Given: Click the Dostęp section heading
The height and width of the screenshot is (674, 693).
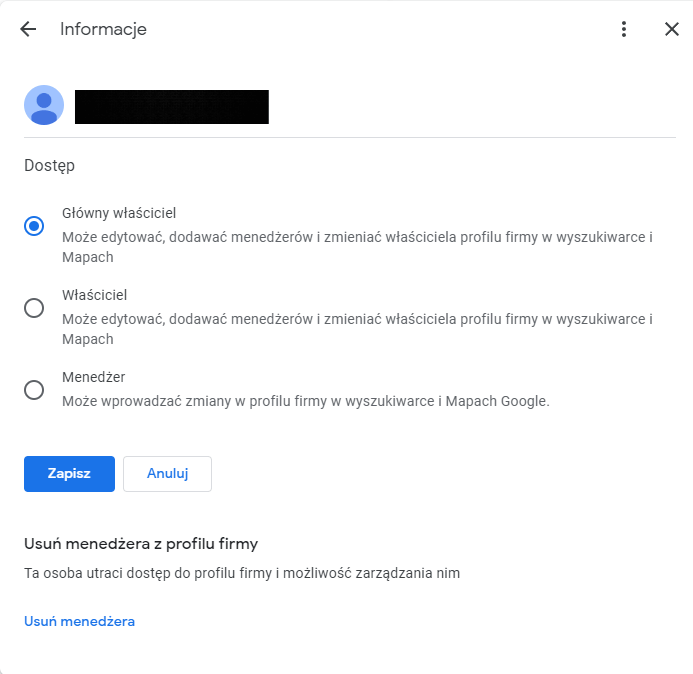Looking at the screenshot, I should [x=50, y=166].
